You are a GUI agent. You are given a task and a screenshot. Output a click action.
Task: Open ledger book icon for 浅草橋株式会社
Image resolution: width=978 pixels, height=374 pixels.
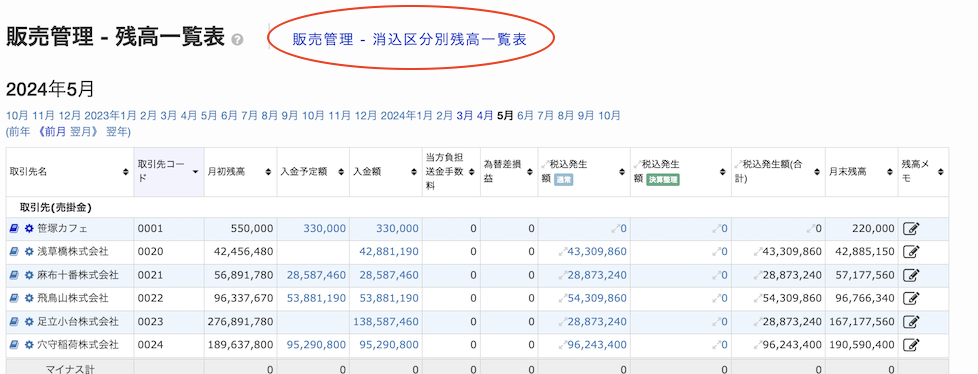[x=14, y=252]
